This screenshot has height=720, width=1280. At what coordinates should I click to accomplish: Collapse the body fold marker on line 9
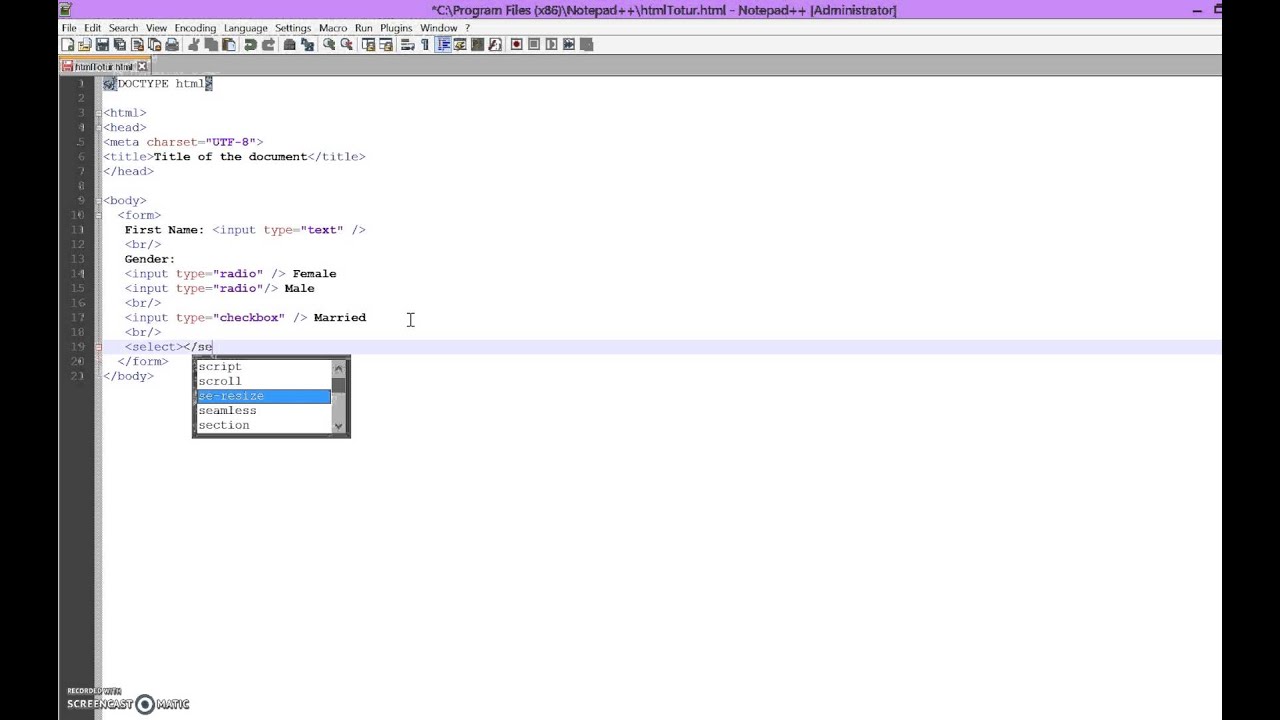(x=99, y=201)
